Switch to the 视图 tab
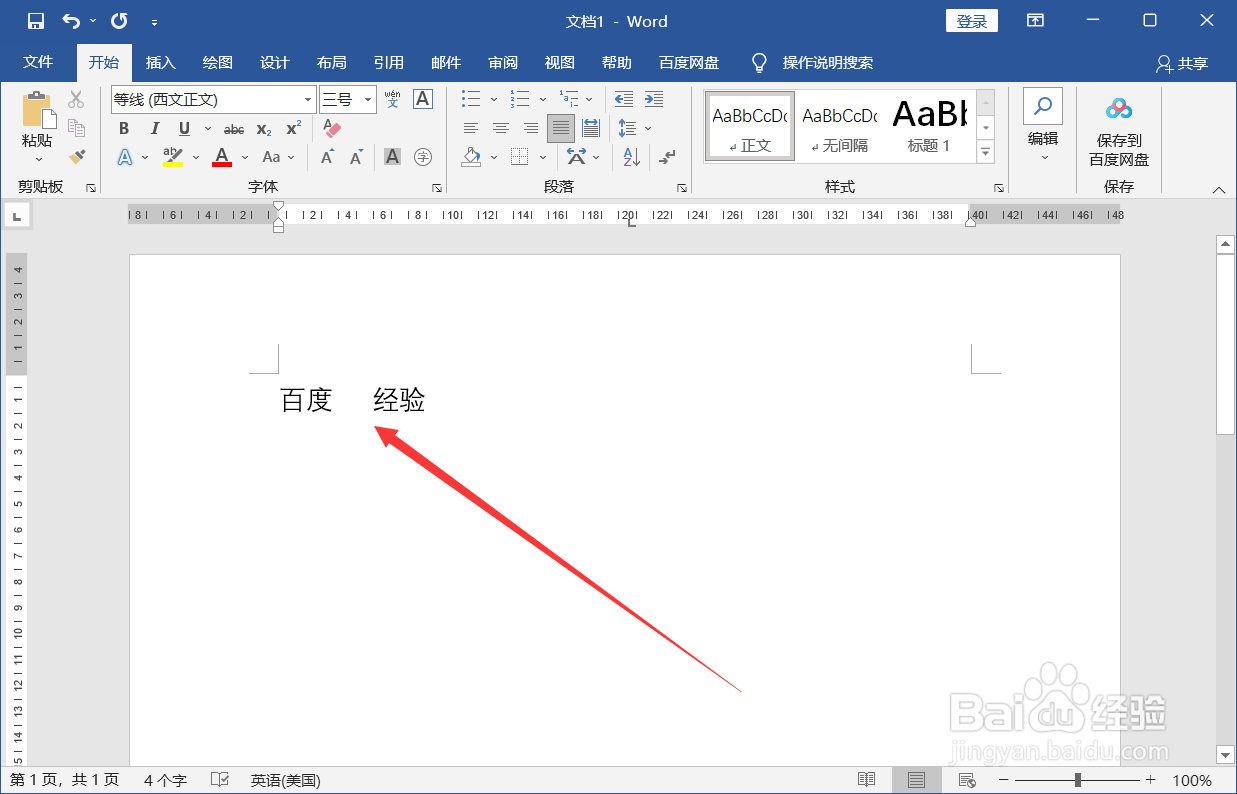 [x=560, y=62]
